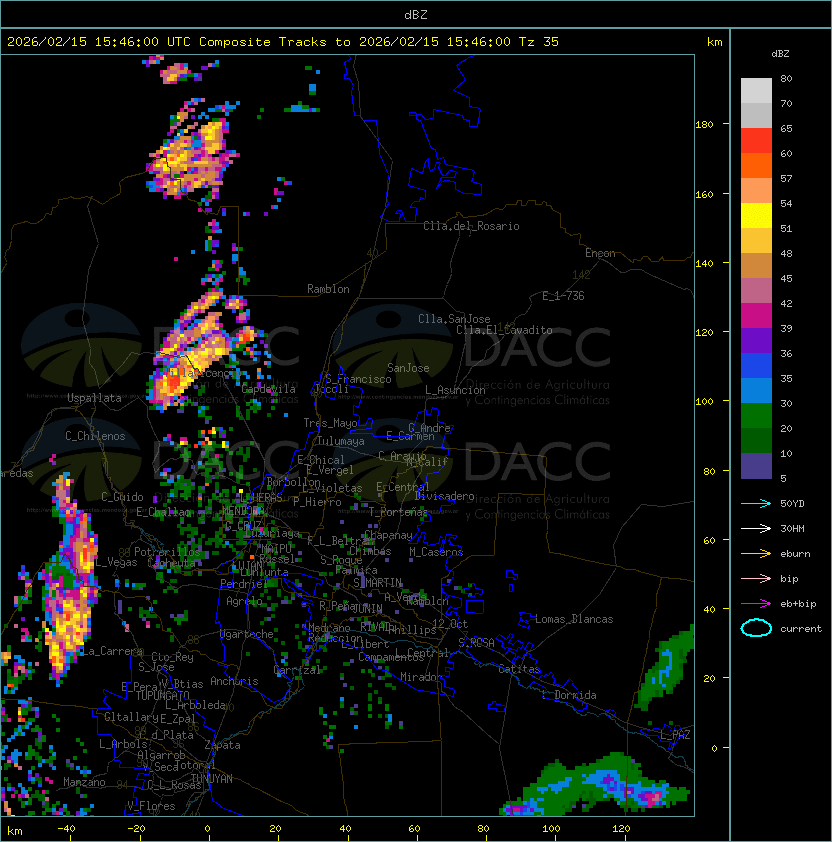Click the 'Agrelo' map label

point(244,601)
